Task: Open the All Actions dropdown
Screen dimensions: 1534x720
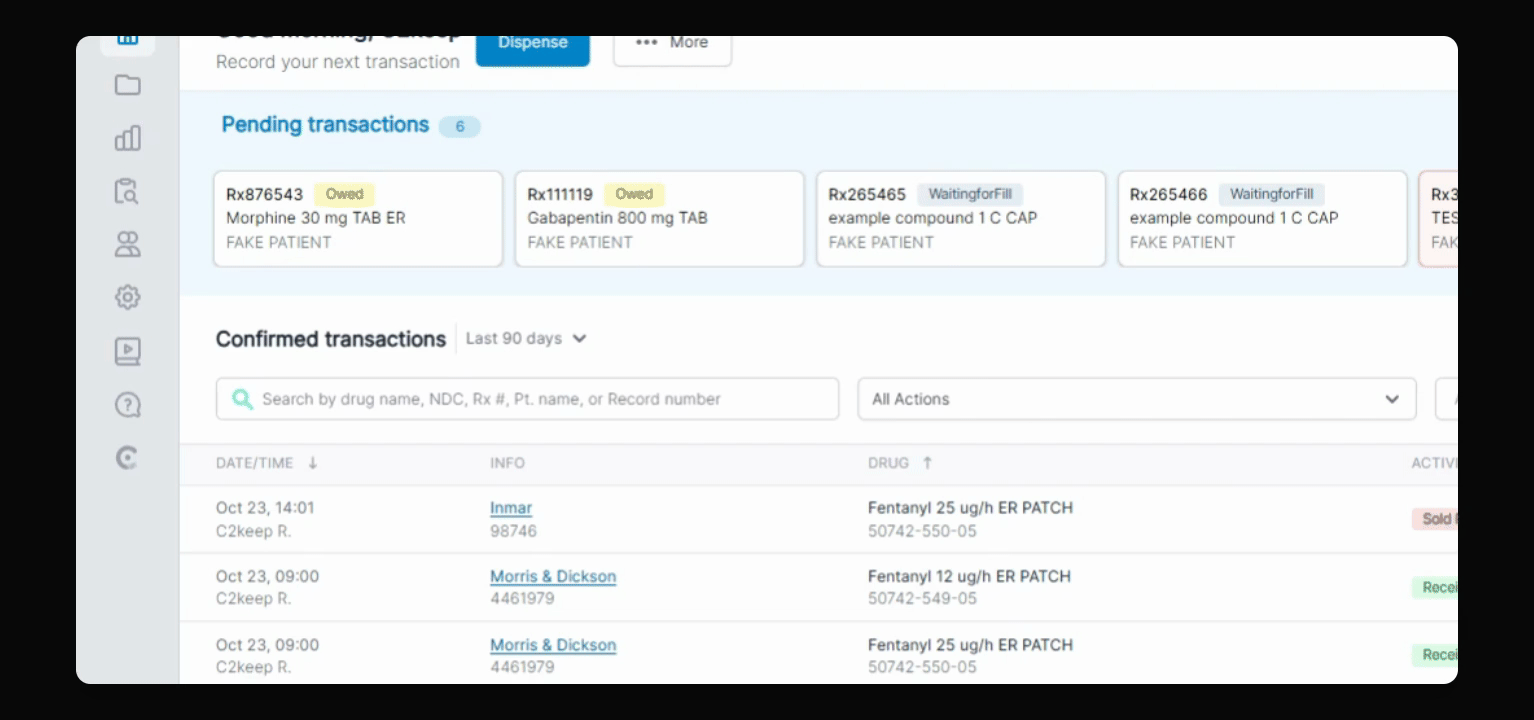Action: click(1137, 399)
